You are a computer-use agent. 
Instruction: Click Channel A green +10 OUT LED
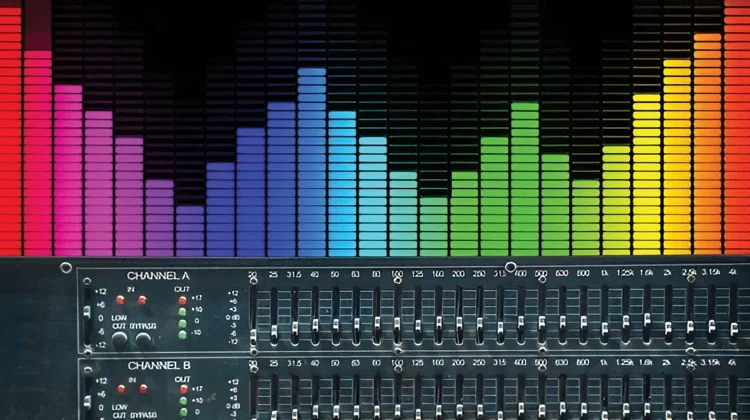coord(182,312)
